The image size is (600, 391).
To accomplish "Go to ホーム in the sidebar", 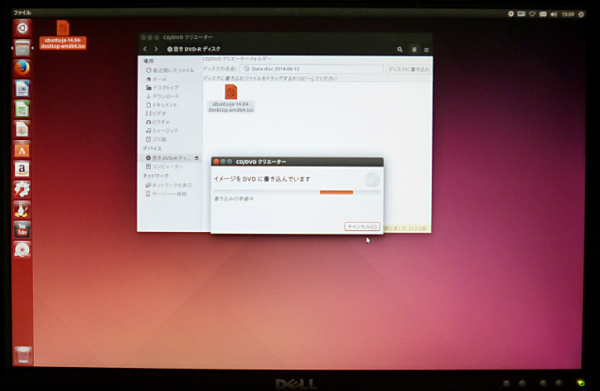I will [x=157, y=79].
